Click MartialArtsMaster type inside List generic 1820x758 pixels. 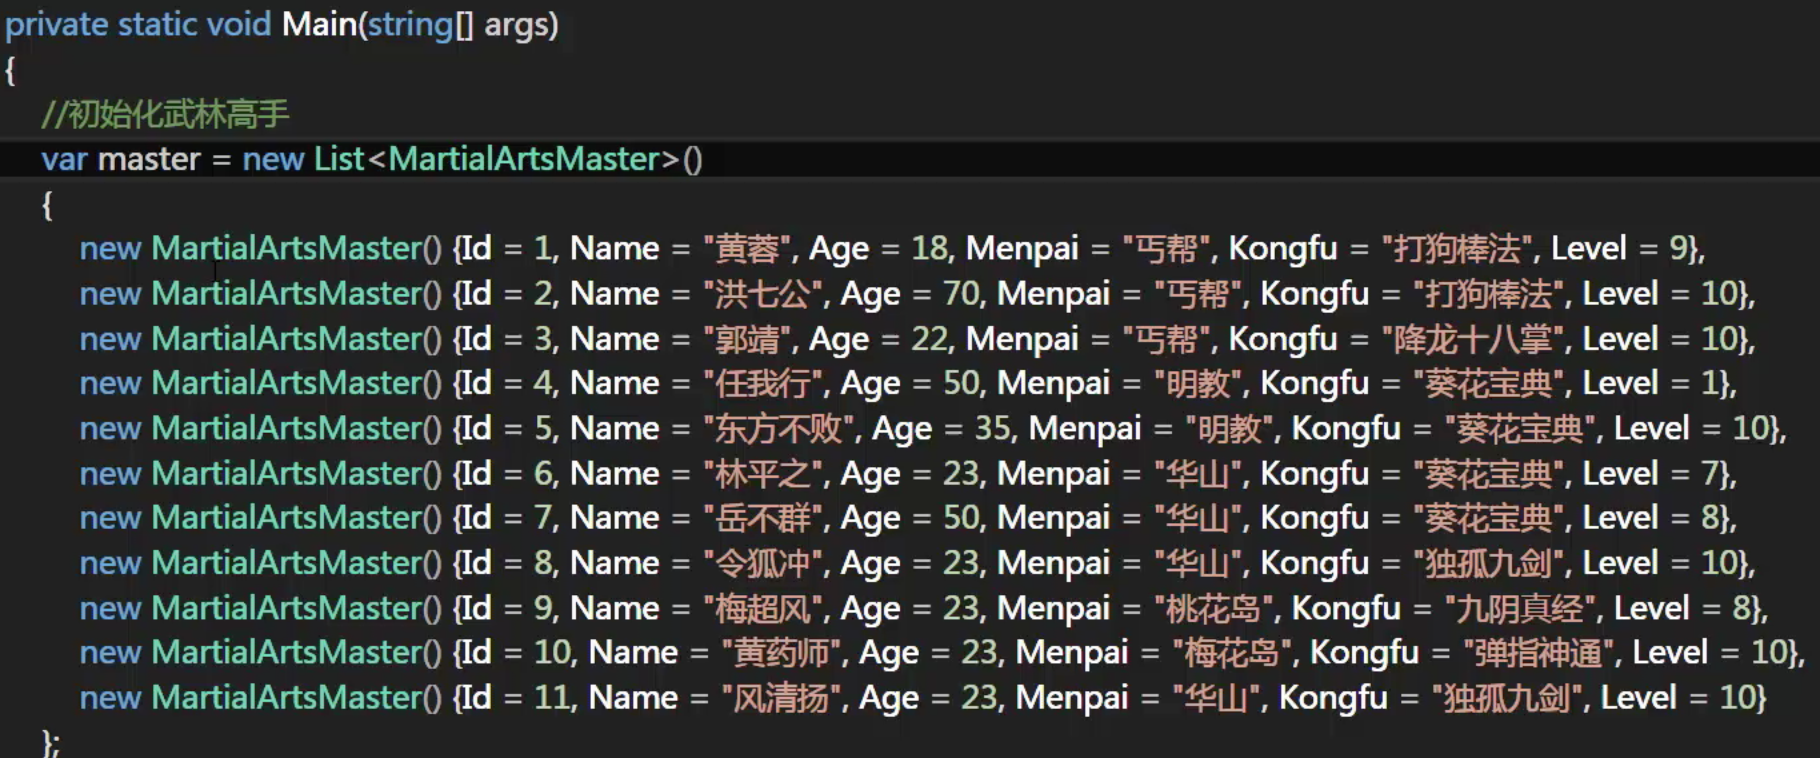click(x=524, y=159)
